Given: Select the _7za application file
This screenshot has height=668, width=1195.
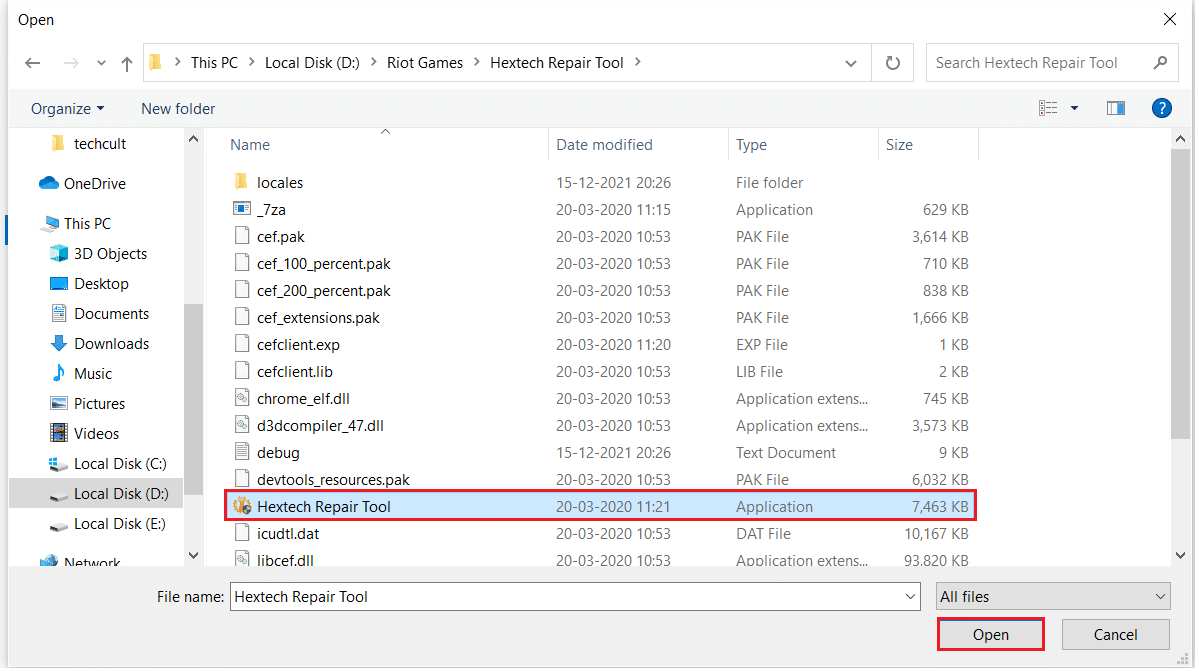Looking at the screenshot, I should tap(271, 210).
